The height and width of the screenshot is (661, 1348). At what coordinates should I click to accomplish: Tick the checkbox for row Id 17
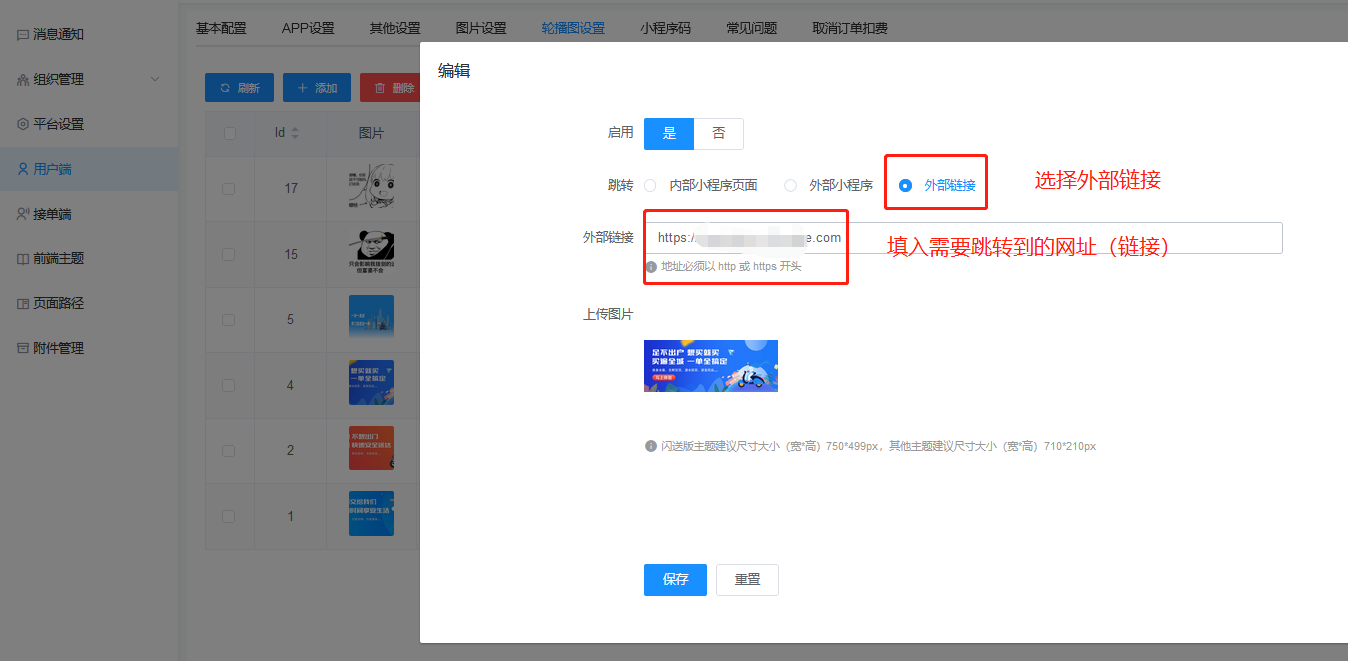[229, 188]
